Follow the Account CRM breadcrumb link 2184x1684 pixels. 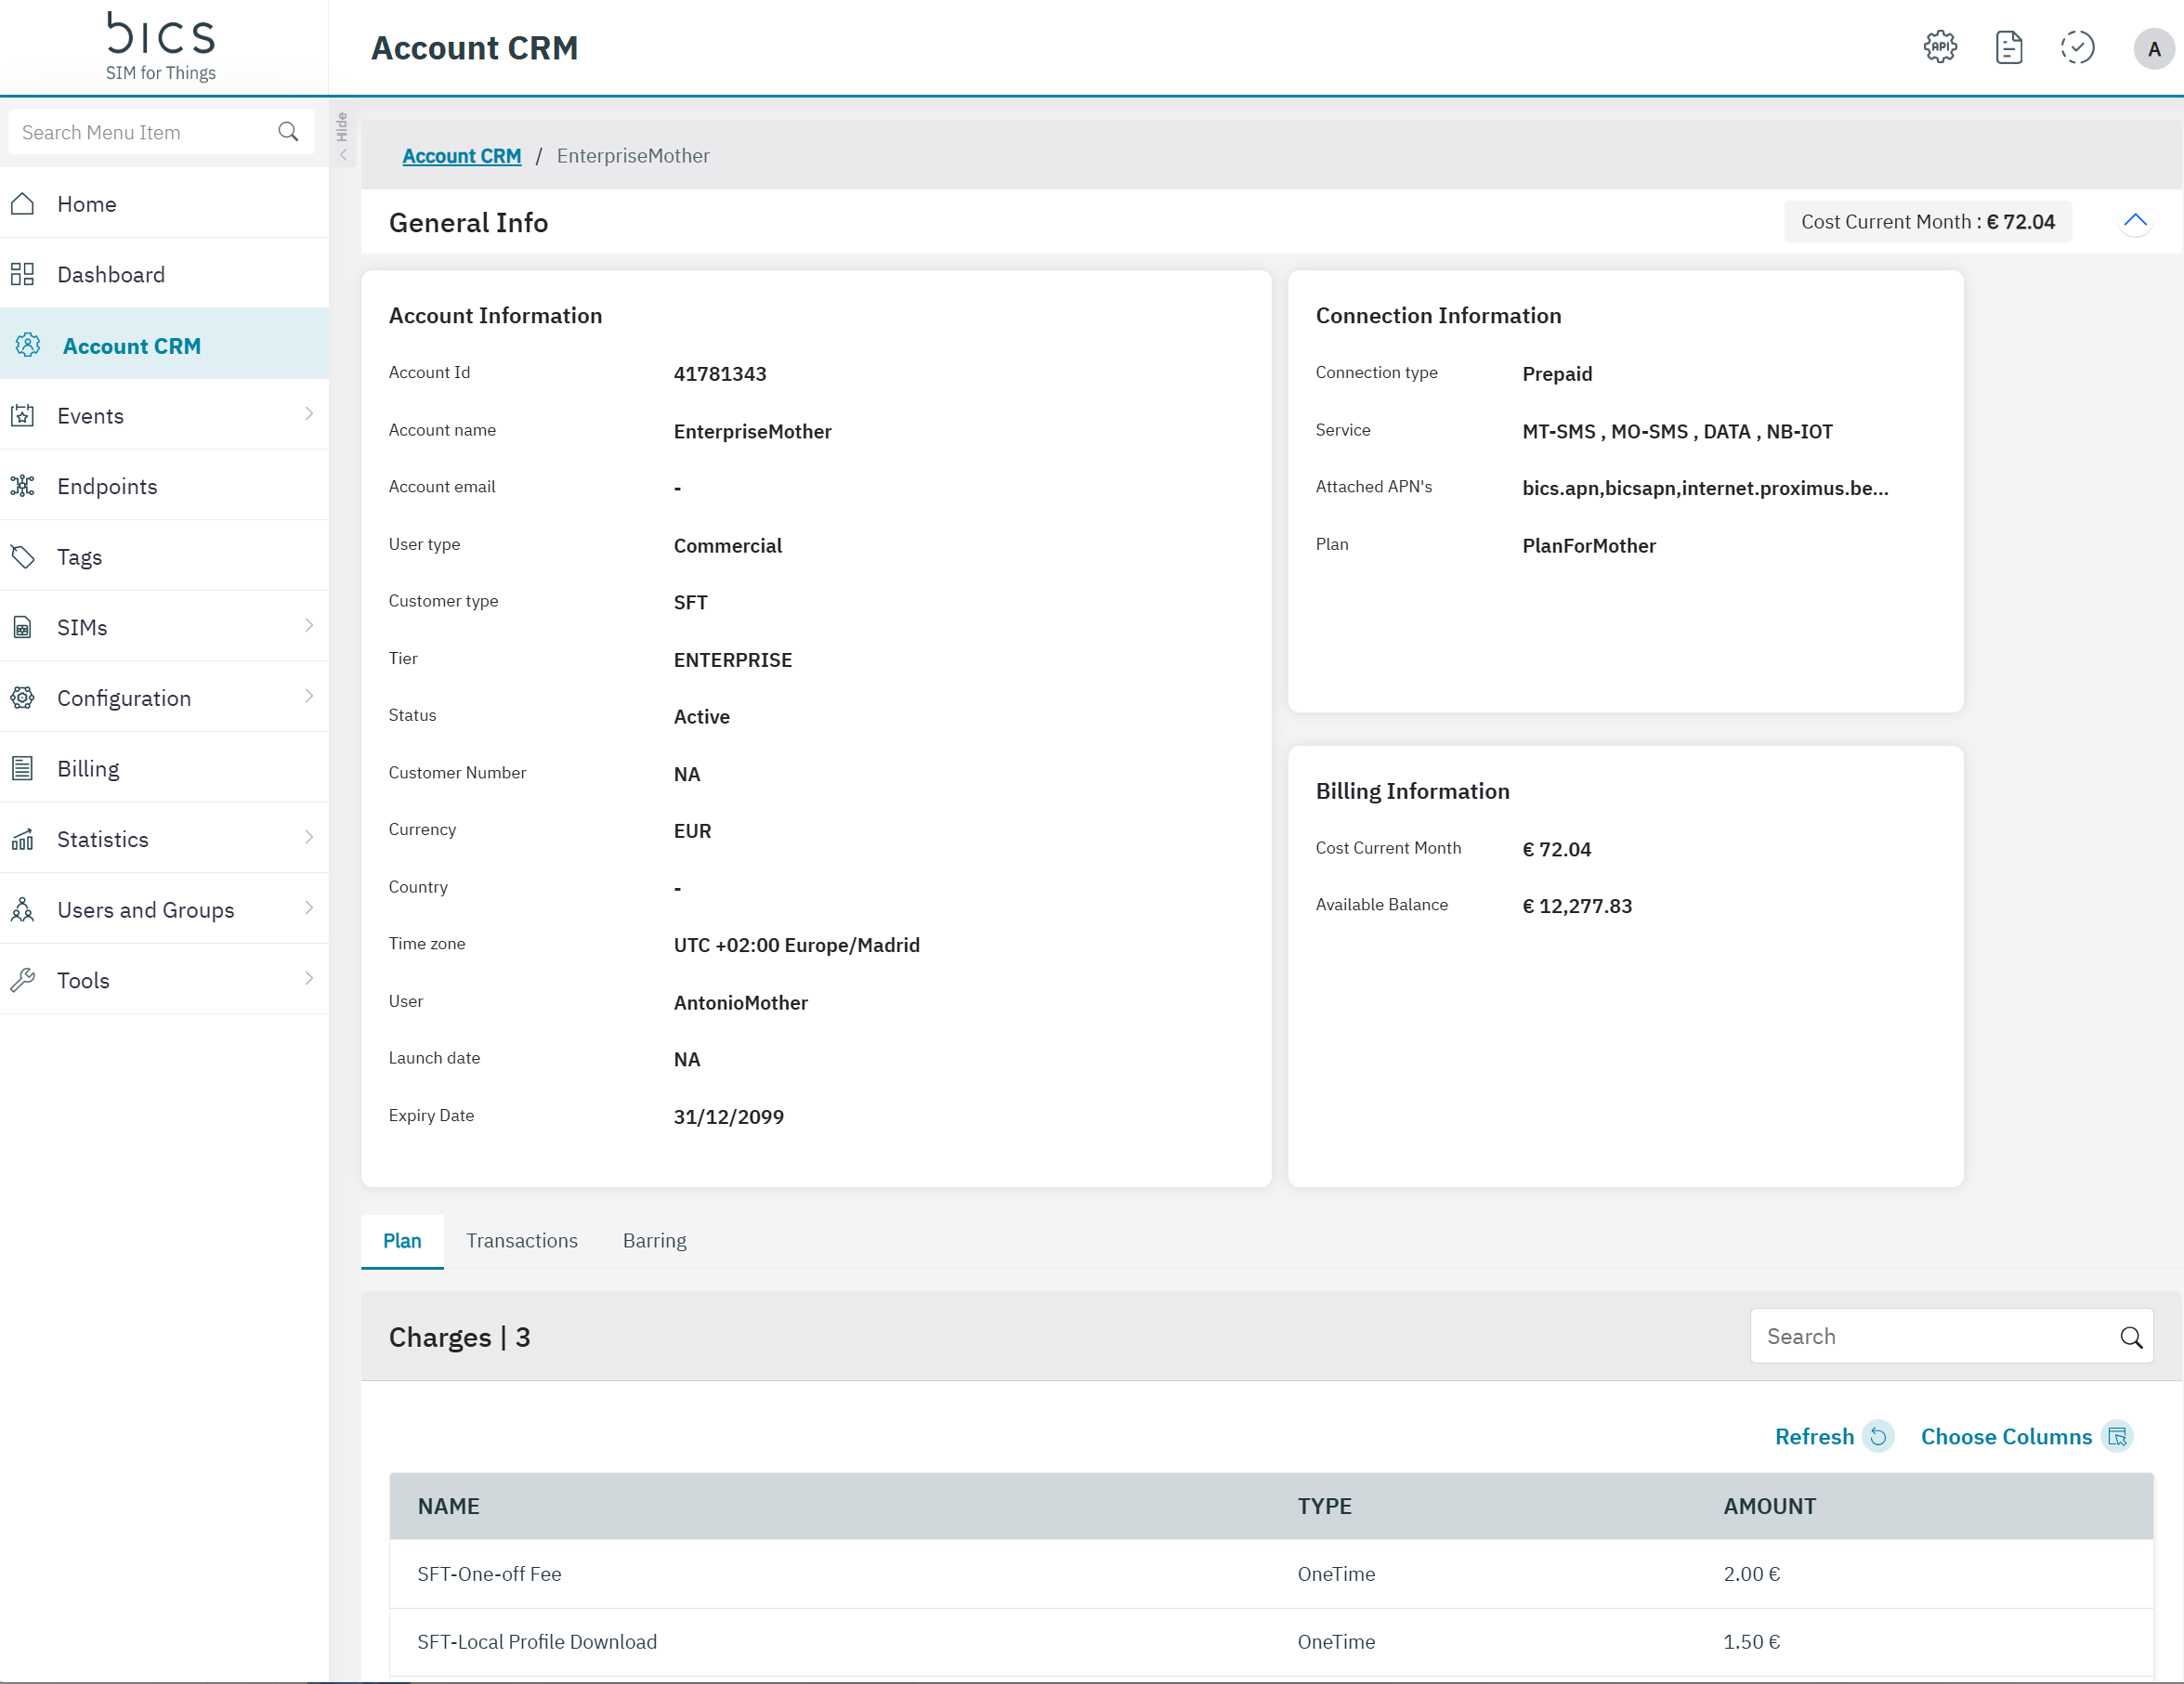pos(461,156)
